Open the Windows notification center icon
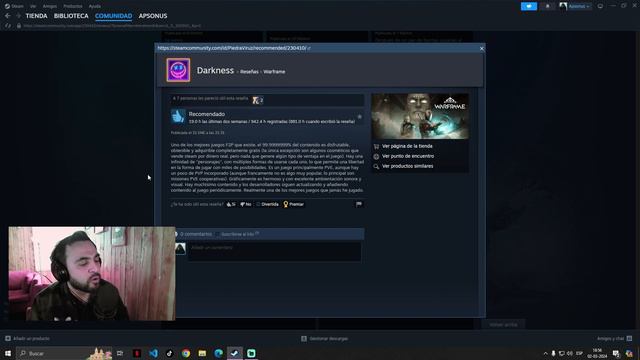 616,353
